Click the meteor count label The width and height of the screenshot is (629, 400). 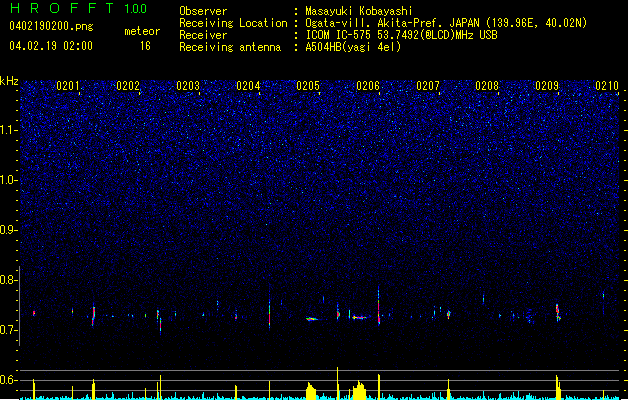click(142, 31)
